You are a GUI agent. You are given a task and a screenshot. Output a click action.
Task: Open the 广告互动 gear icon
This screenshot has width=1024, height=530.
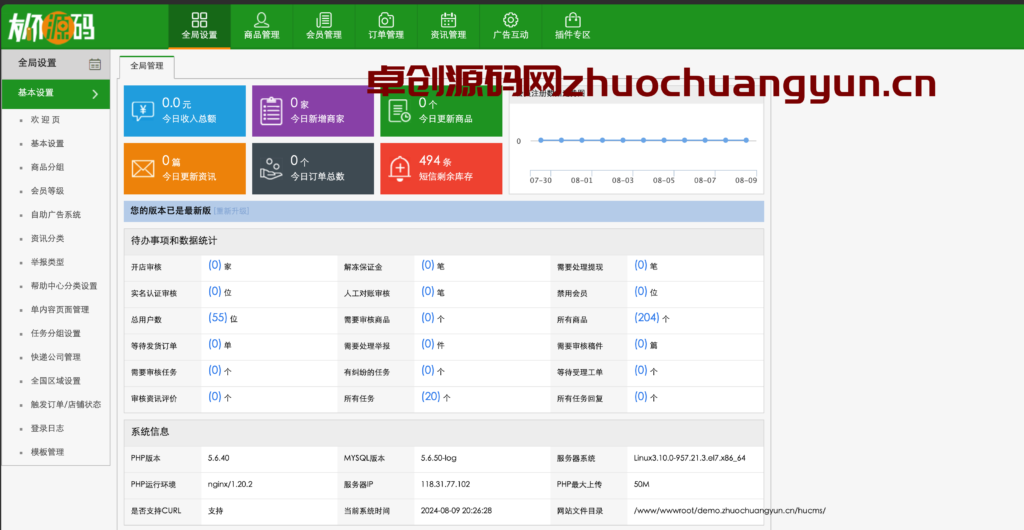510,20
